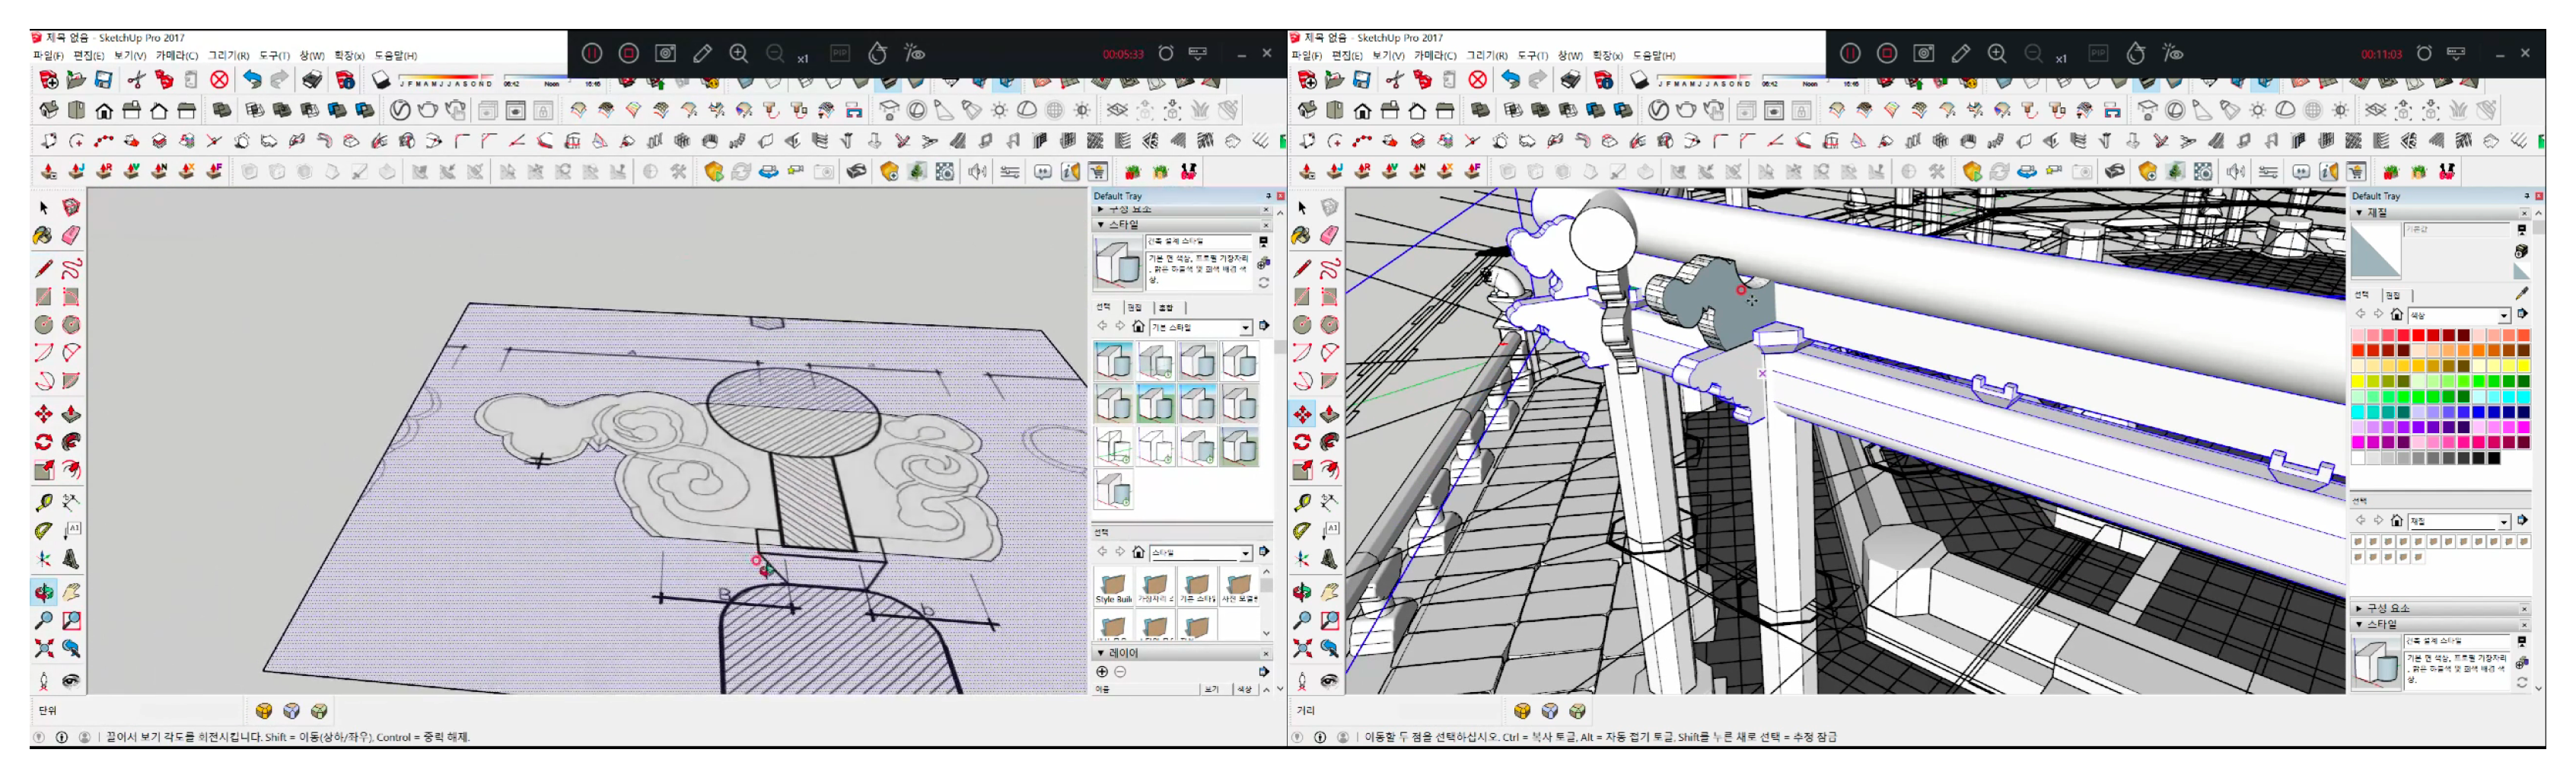Open the 카메라(C) menu in left window
Image resolution: width=2576 pixels, height=775 pixels.
coord(176,55)
